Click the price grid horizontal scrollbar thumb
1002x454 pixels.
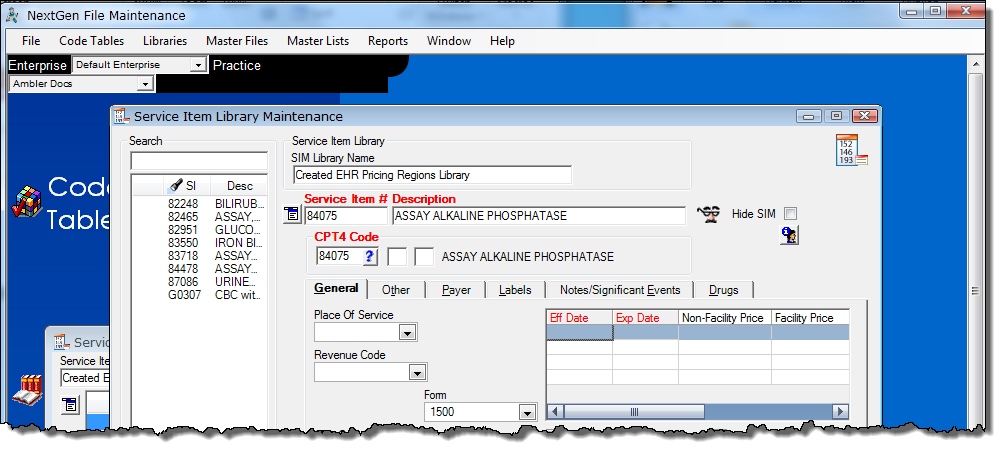click(634, 412)
